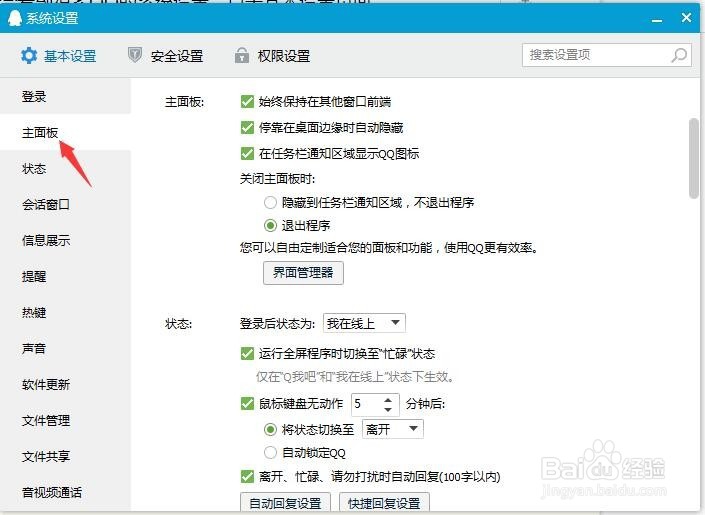Select the 将状态切换至 radio option
This screenshot has height=515, width=705.
pyautogui.click(x=270, y=430)
